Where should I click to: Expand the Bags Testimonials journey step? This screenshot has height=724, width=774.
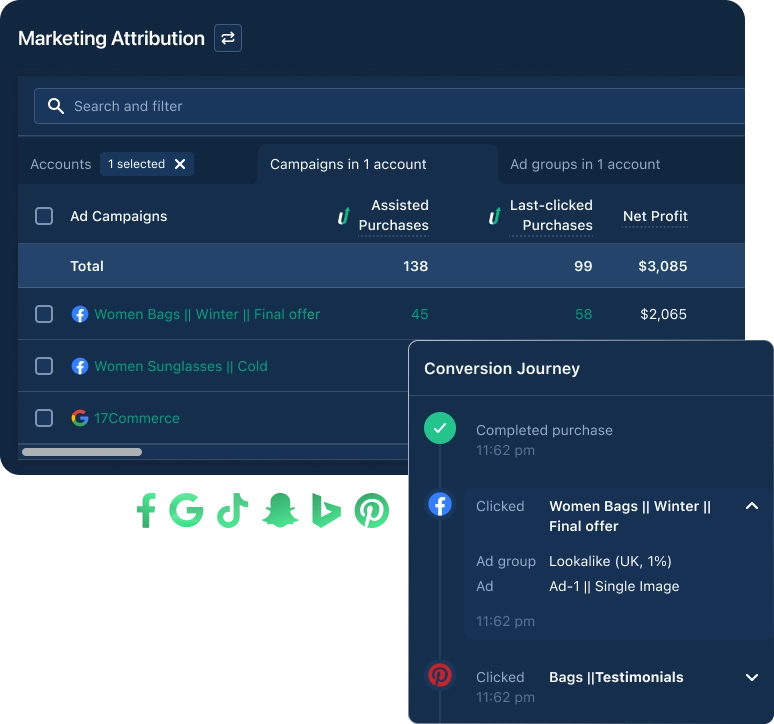coord(752,677)
